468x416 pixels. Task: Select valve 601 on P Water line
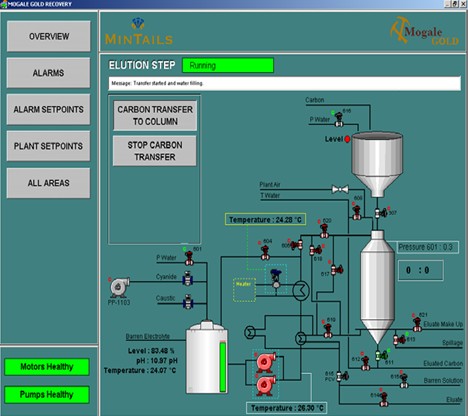(189, 258)
